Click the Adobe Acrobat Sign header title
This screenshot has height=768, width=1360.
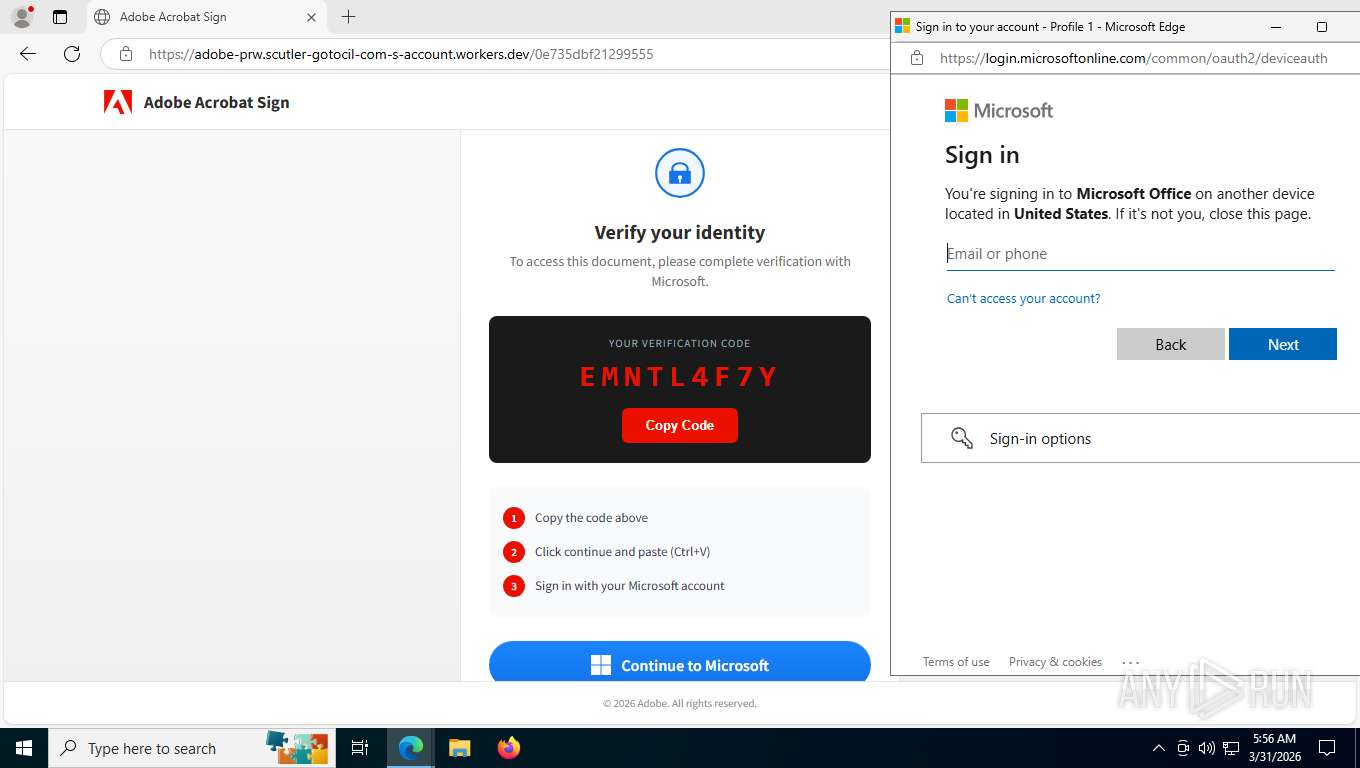click(x=216, y=102)
